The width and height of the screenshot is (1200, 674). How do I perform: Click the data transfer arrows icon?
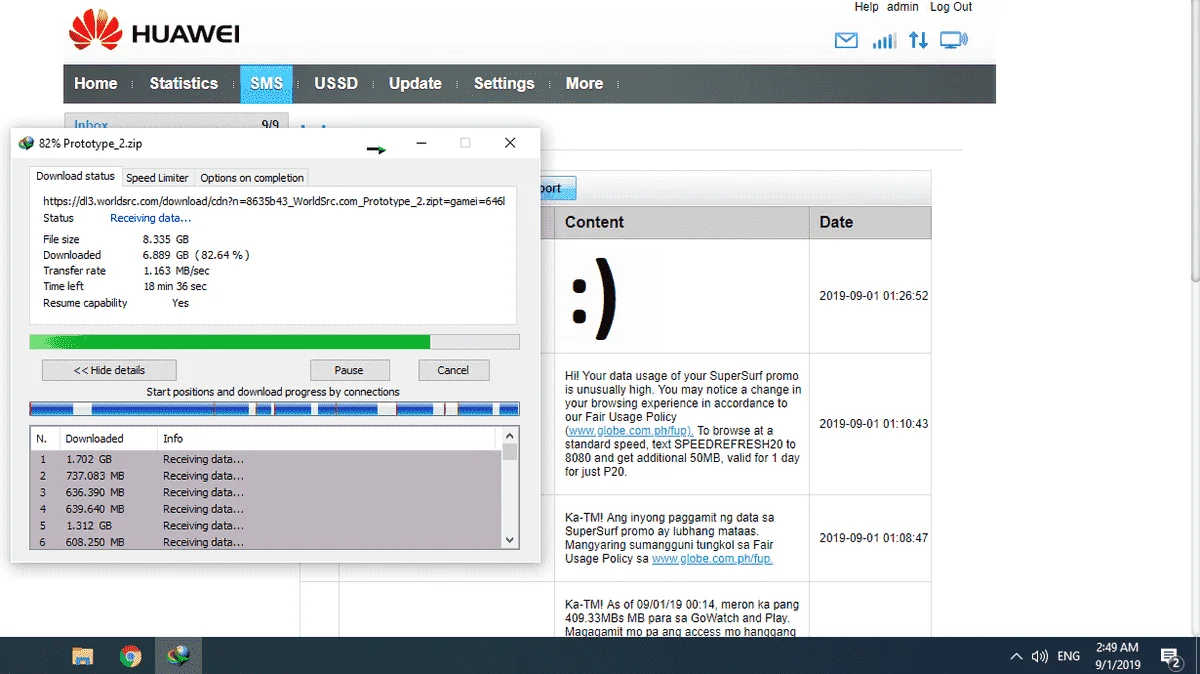(918, 41)
